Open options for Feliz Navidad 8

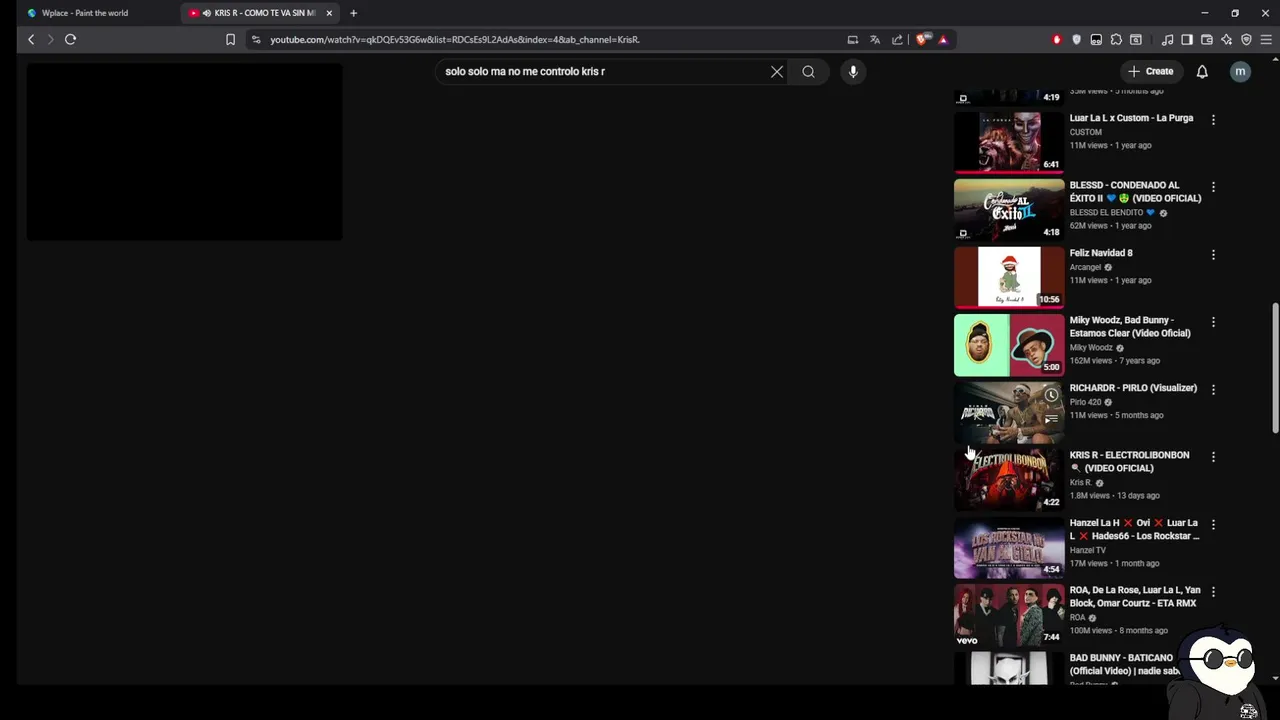coord(1213,255)
